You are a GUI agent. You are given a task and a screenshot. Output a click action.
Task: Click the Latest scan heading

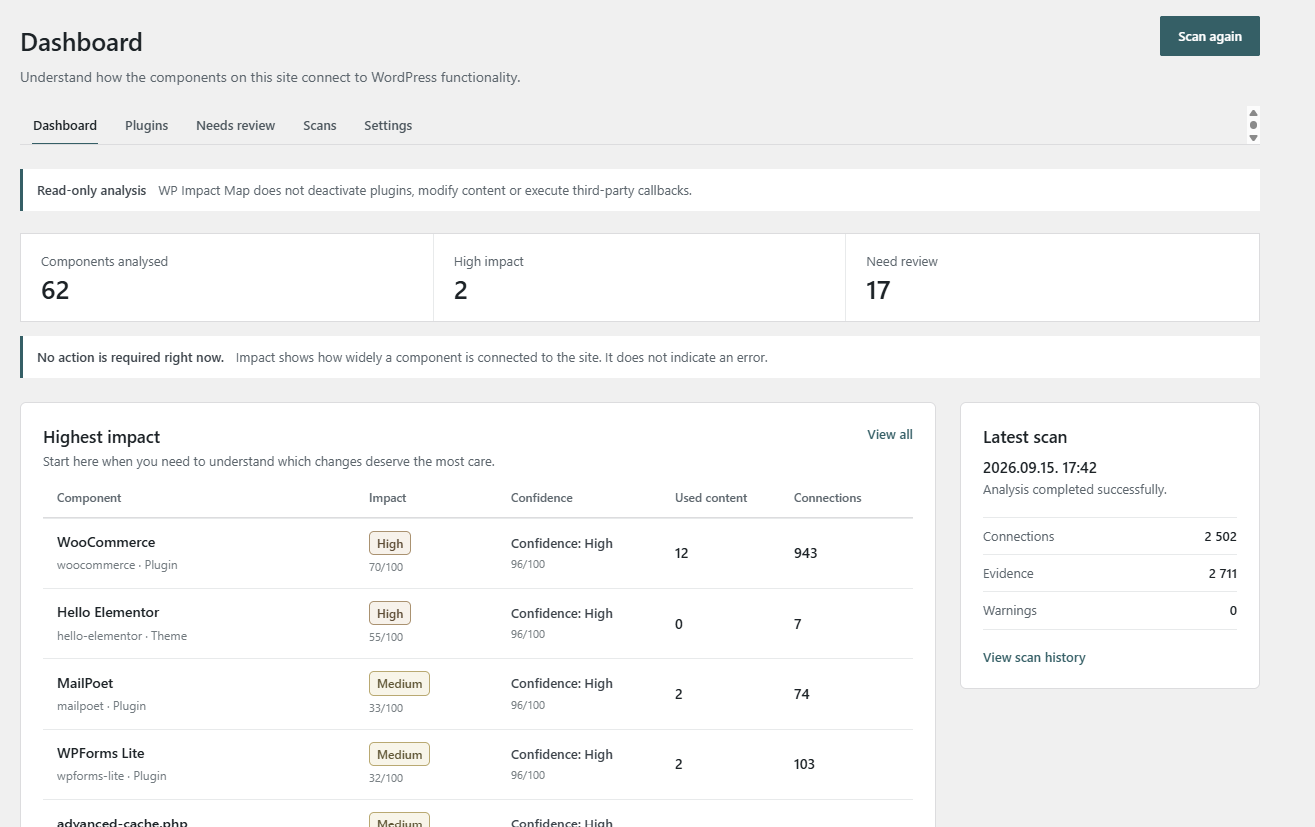pyautogui.click(x=1025, y=437)
